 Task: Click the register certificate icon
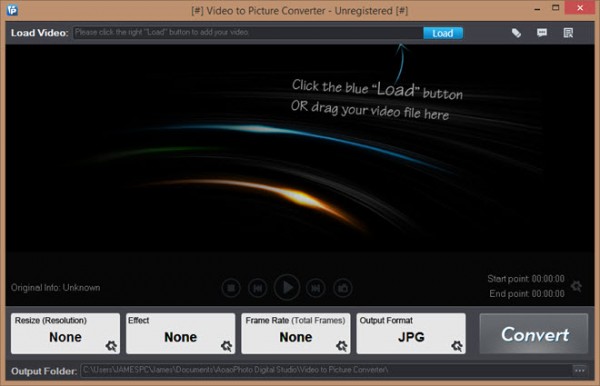click(568, 33)
